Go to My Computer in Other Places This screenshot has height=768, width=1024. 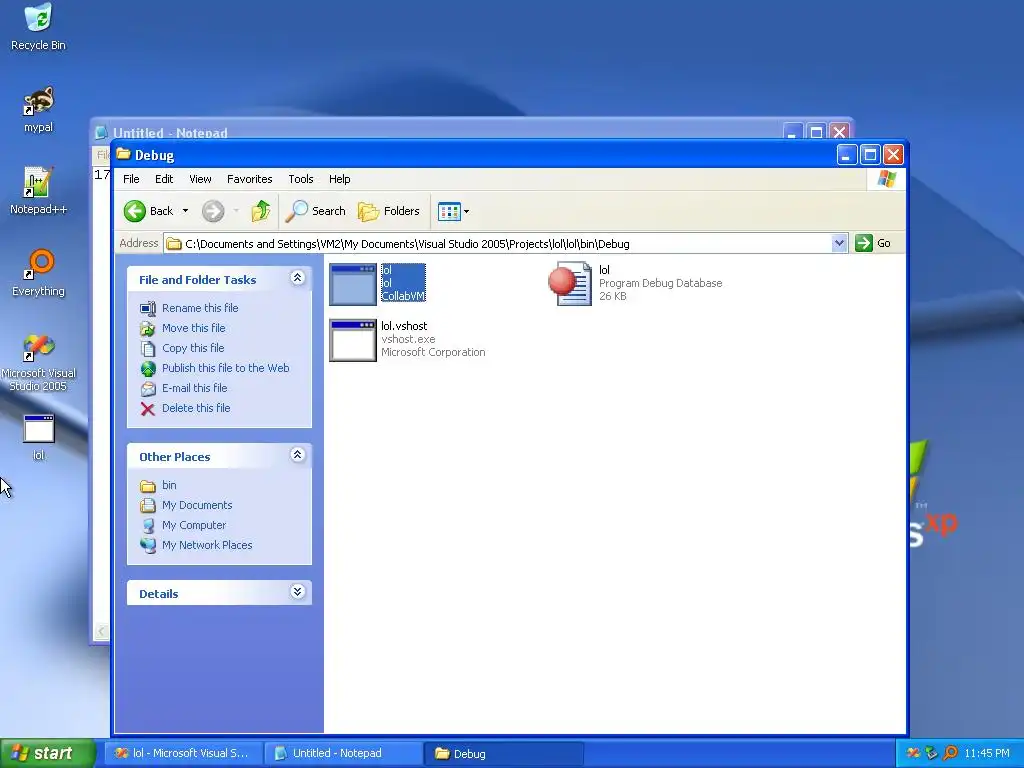(194, 525)
